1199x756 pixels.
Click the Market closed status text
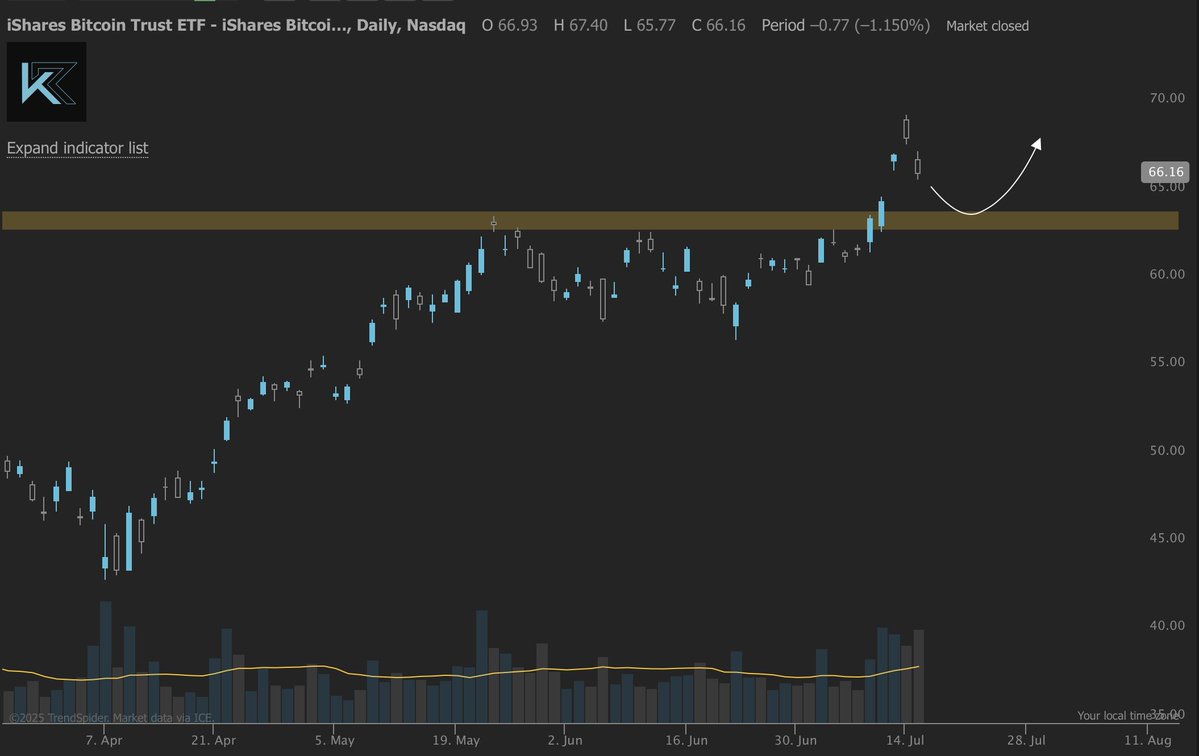coord(987,26)
